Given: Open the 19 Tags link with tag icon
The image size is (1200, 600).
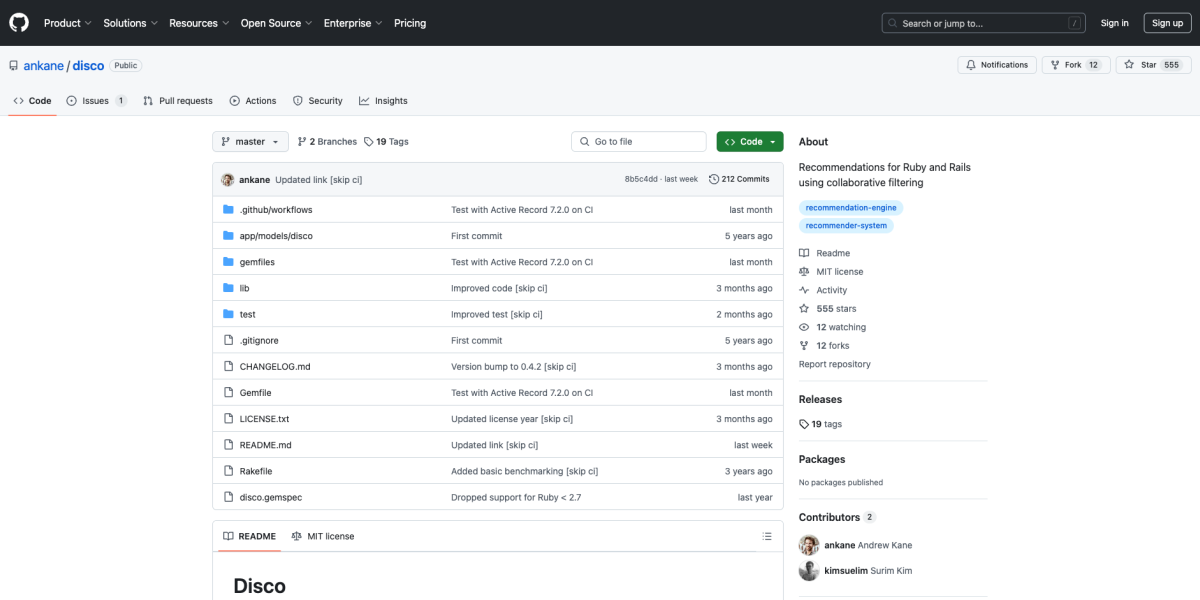Looking at the screenshot, I should (x=386, y=142).
